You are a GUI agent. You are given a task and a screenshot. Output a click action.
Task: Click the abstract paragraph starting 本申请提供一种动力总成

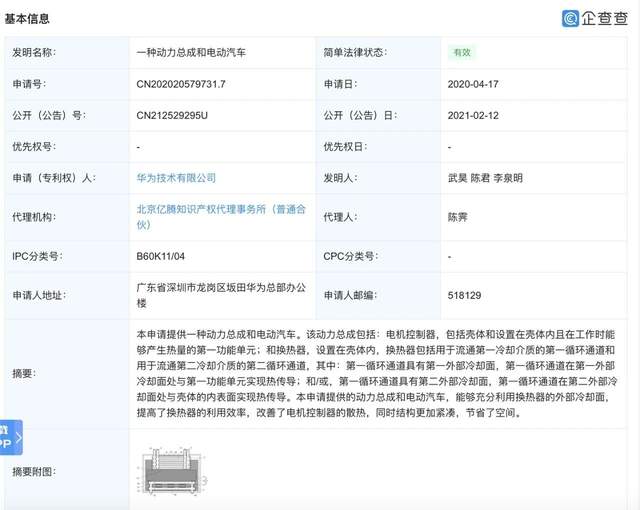click(377, 374)
